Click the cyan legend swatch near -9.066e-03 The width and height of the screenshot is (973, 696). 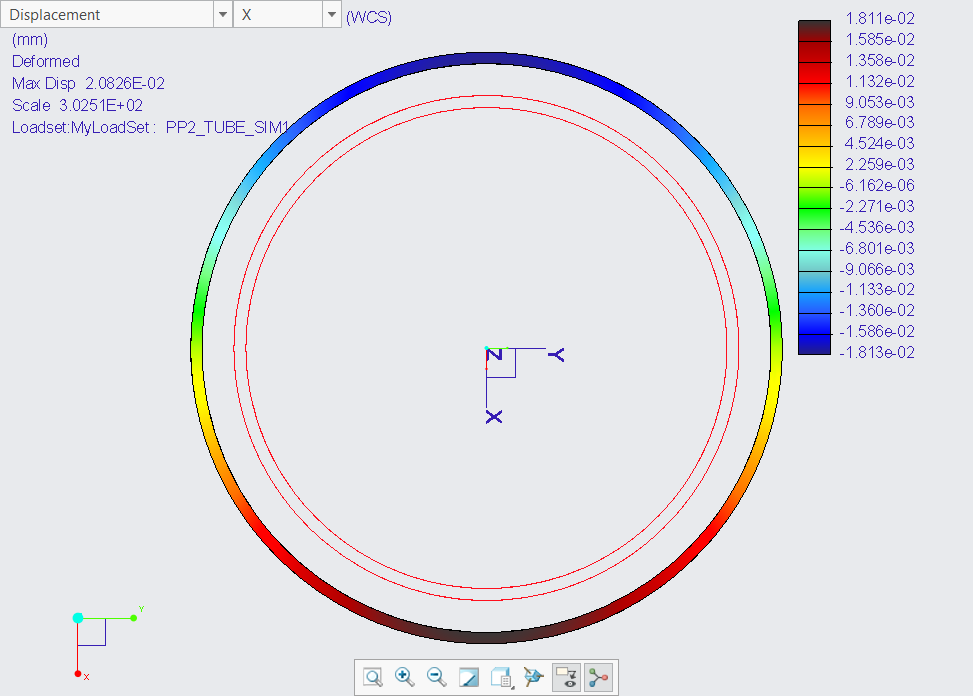point(814,261)
